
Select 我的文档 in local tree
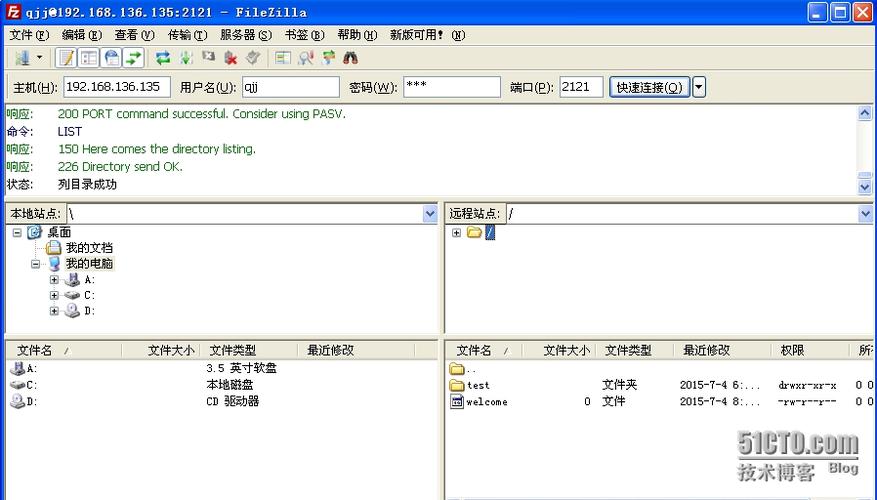pos(89,248)
